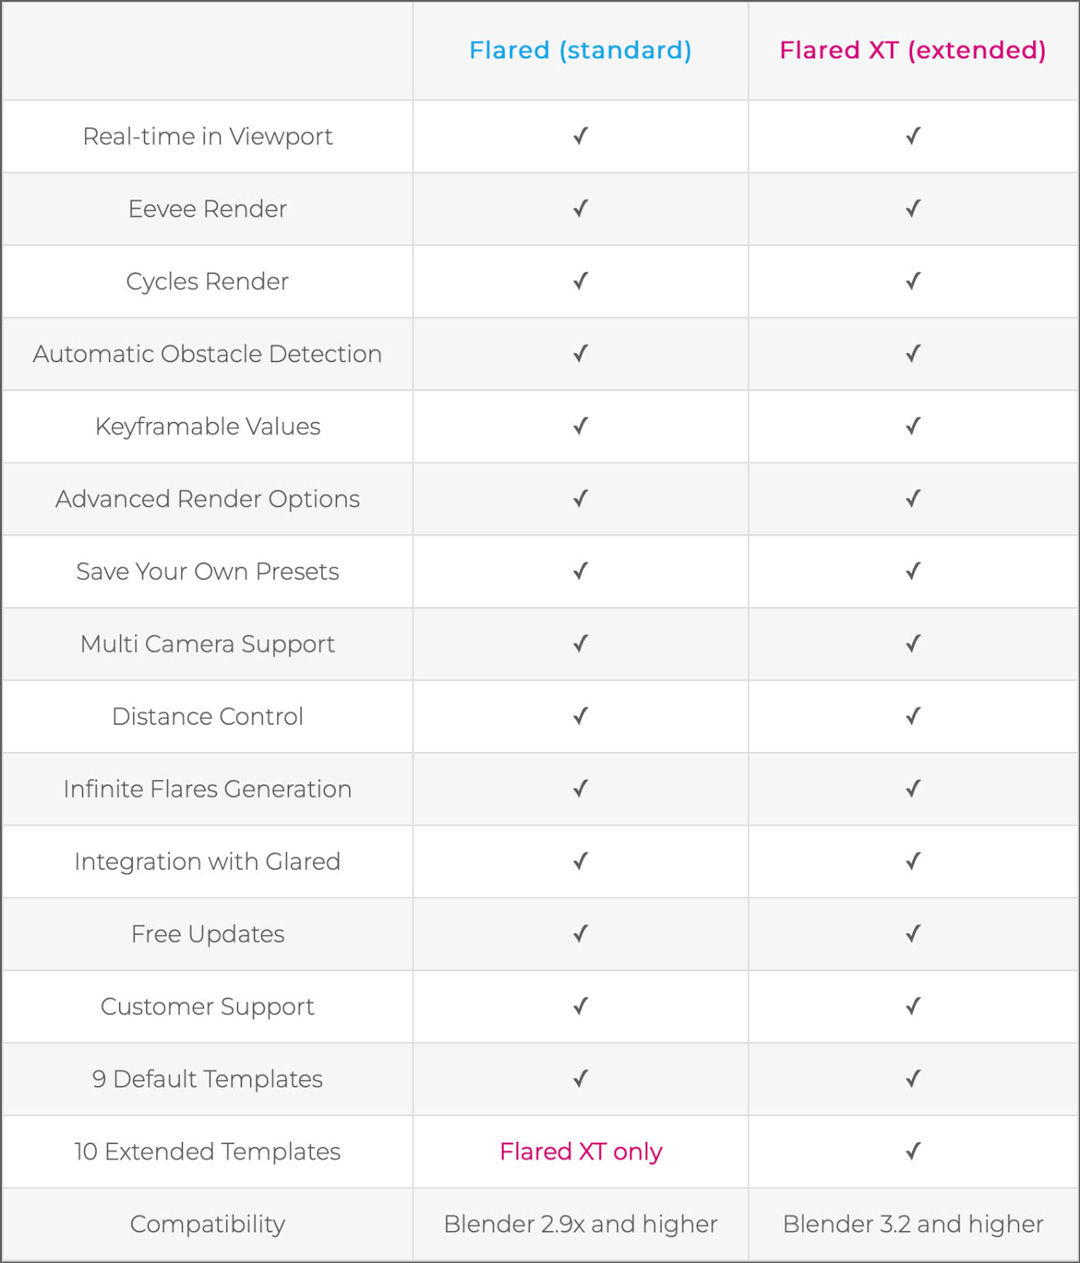Click the Flared XT checkmark for Multi Camera Support

pos(912,643)
